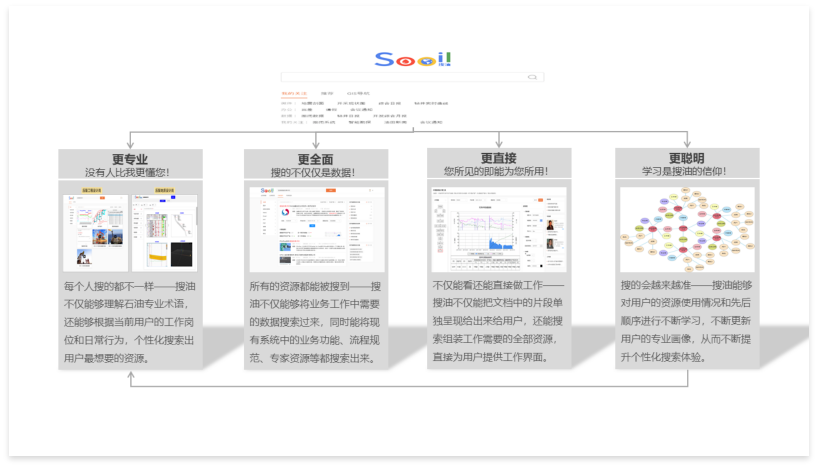Screen dimensions: 818x468
Task: Click the 更直接 card heading
Action: coord(499,158)
